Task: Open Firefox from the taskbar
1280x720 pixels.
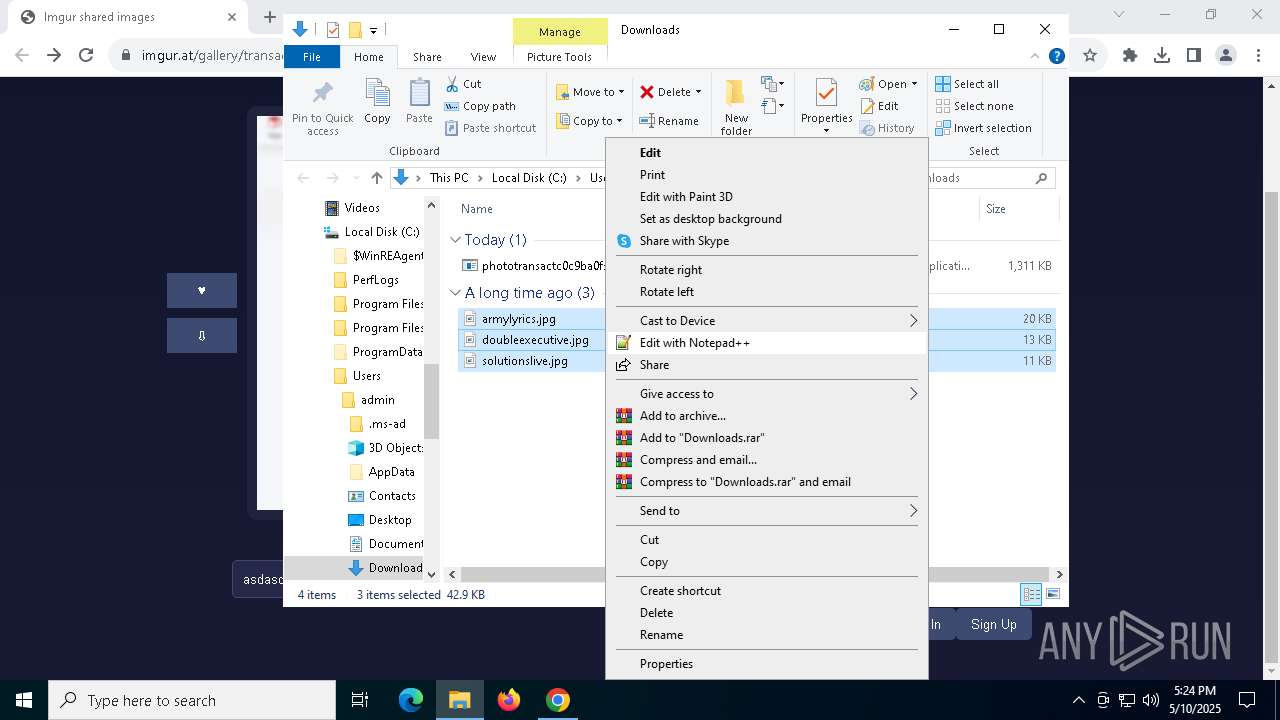Action: (x=509, y=700)
